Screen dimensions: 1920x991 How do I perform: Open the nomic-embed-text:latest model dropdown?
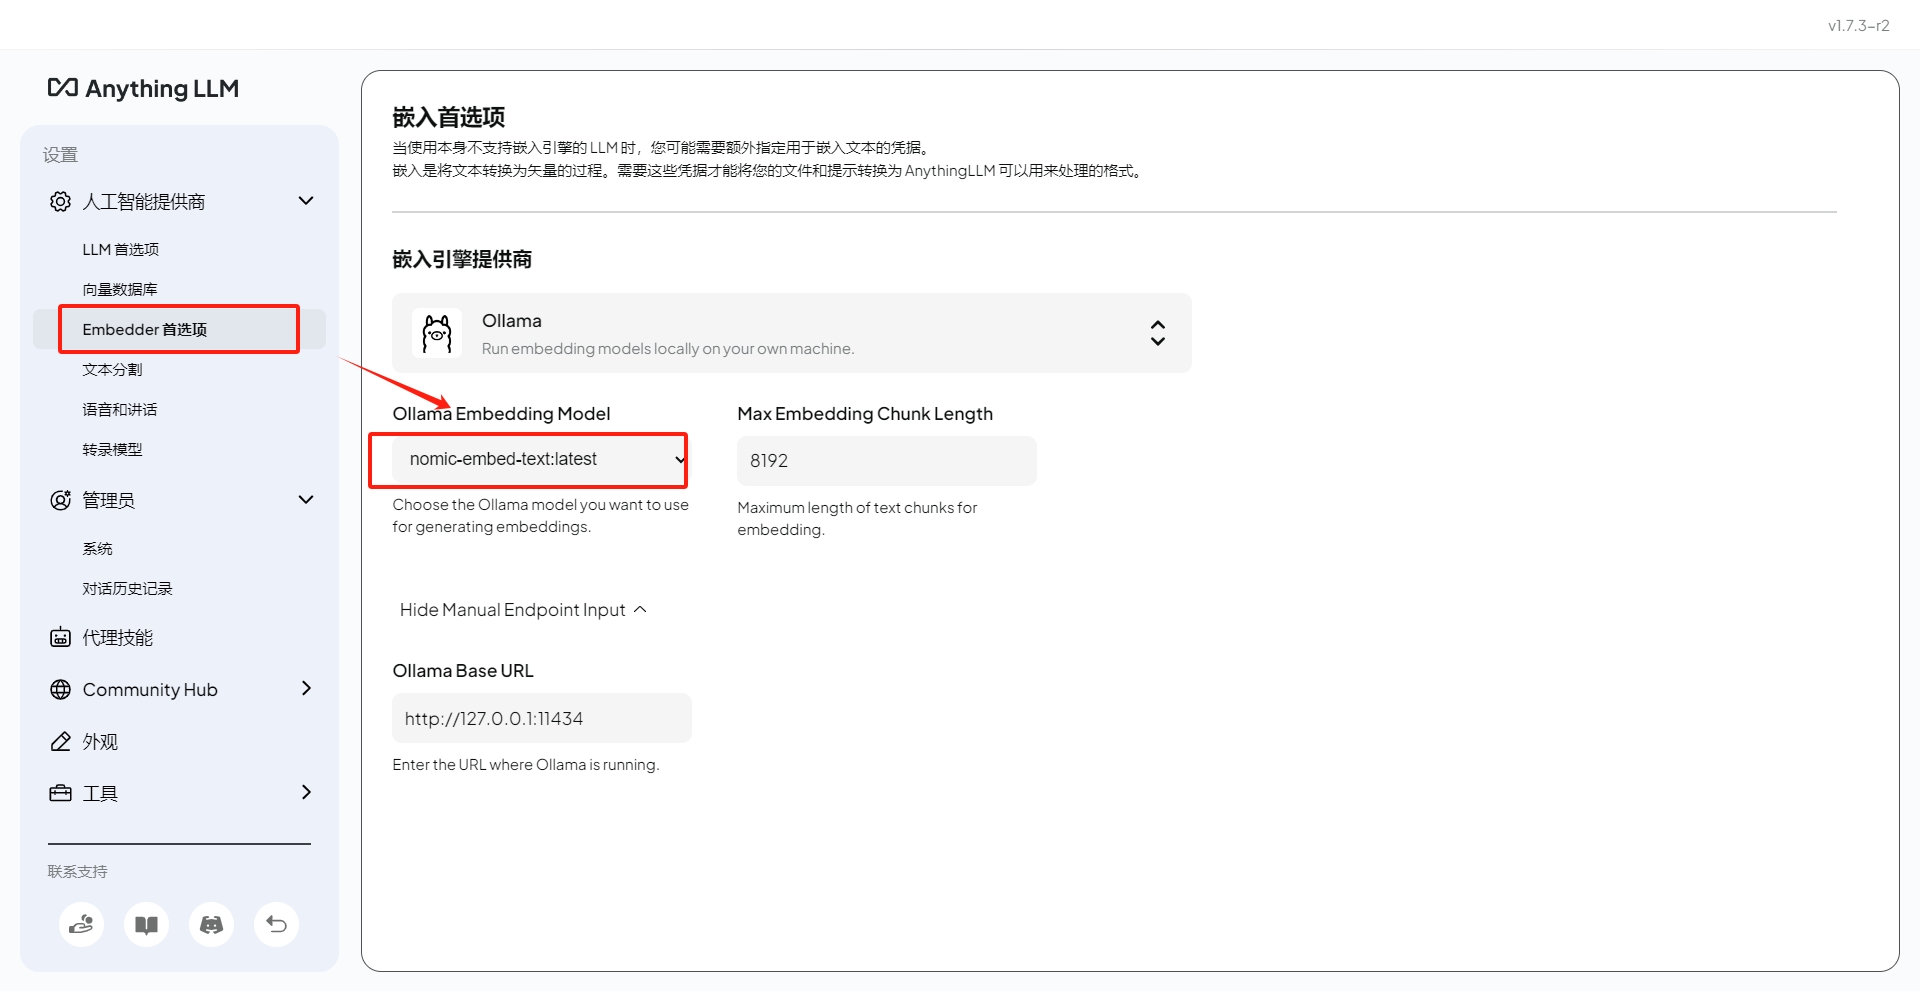540,459
